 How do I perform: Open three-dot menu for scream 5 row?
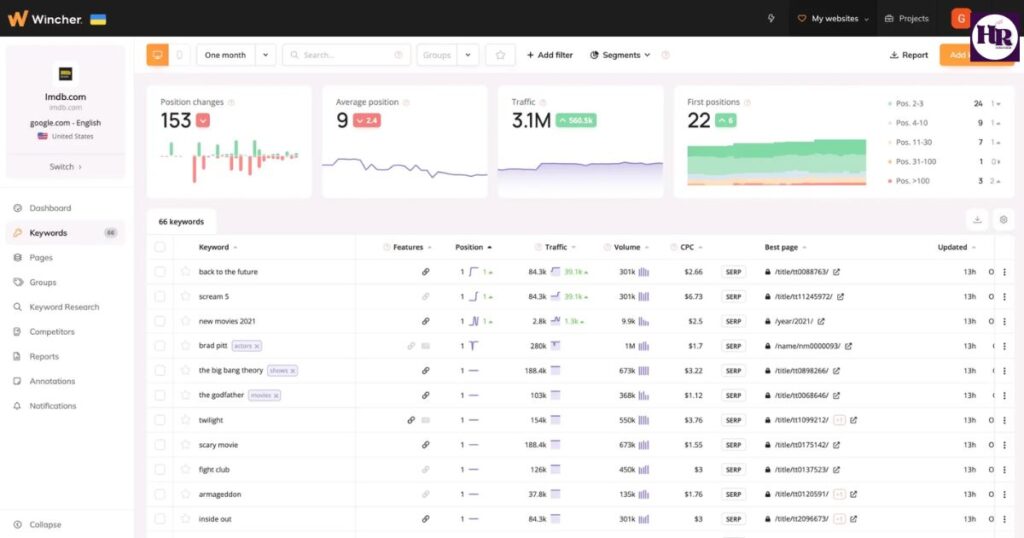coord(1004,297)
